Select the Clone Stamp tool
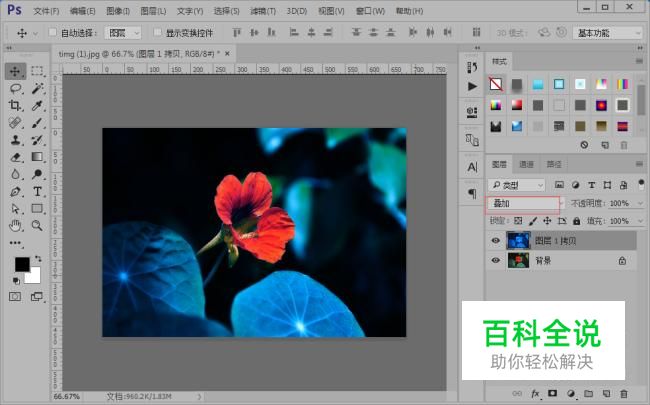Image resolution: width=650 pixels, height=405 pixels. tap(15, 140)
